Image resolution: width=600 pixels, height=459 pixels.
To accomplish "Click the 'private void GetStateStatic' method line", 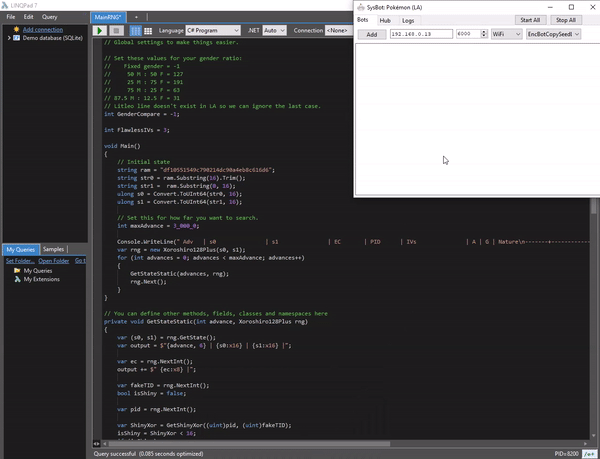I will coord(206,321).
